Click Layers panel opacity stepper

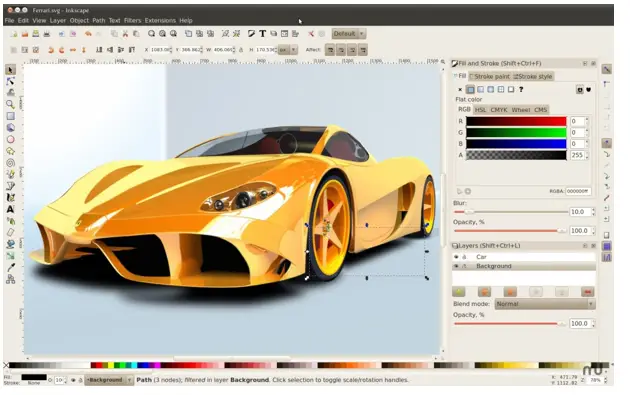pos(593,323)
